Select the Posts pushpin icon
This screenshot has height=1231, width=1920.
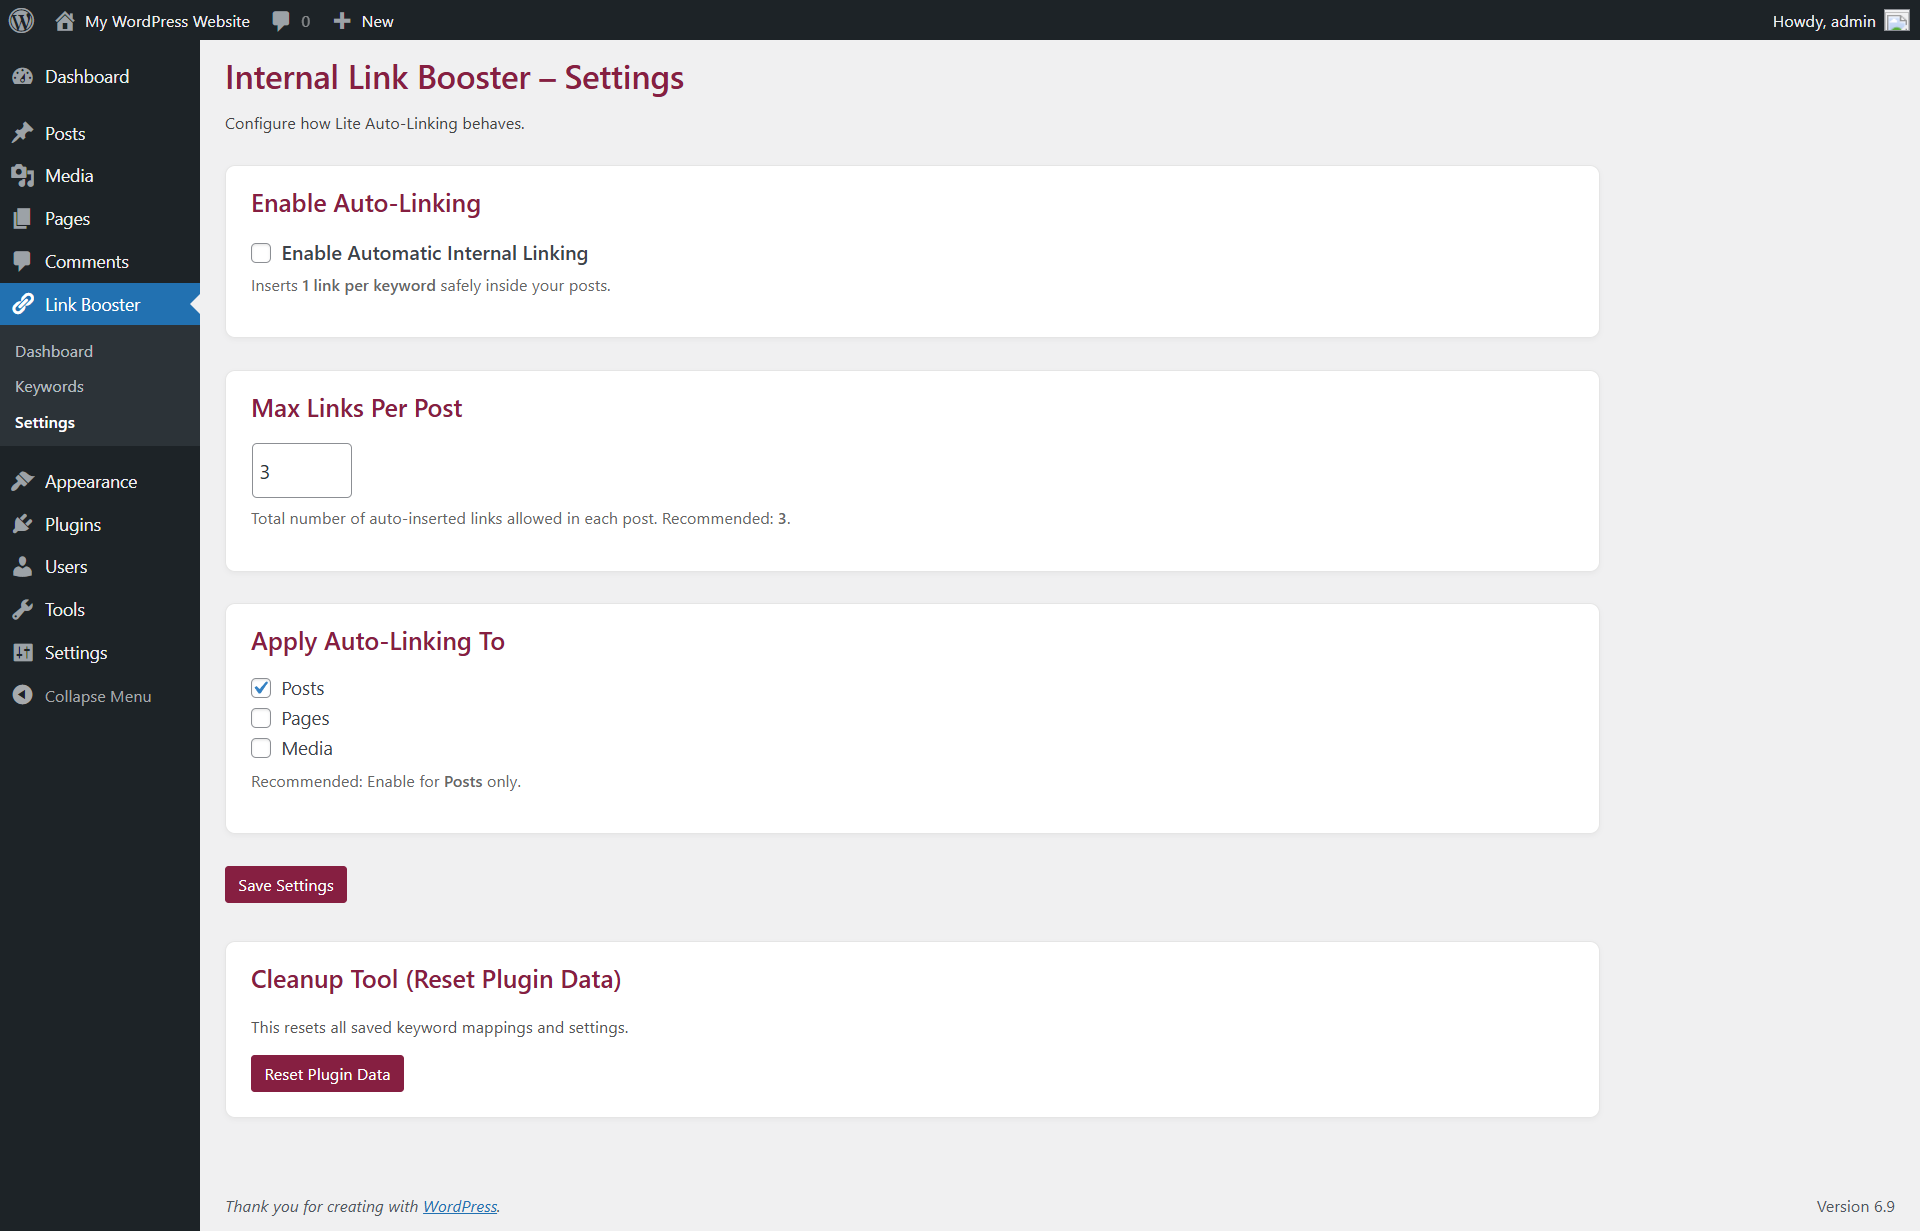[22, 132]
